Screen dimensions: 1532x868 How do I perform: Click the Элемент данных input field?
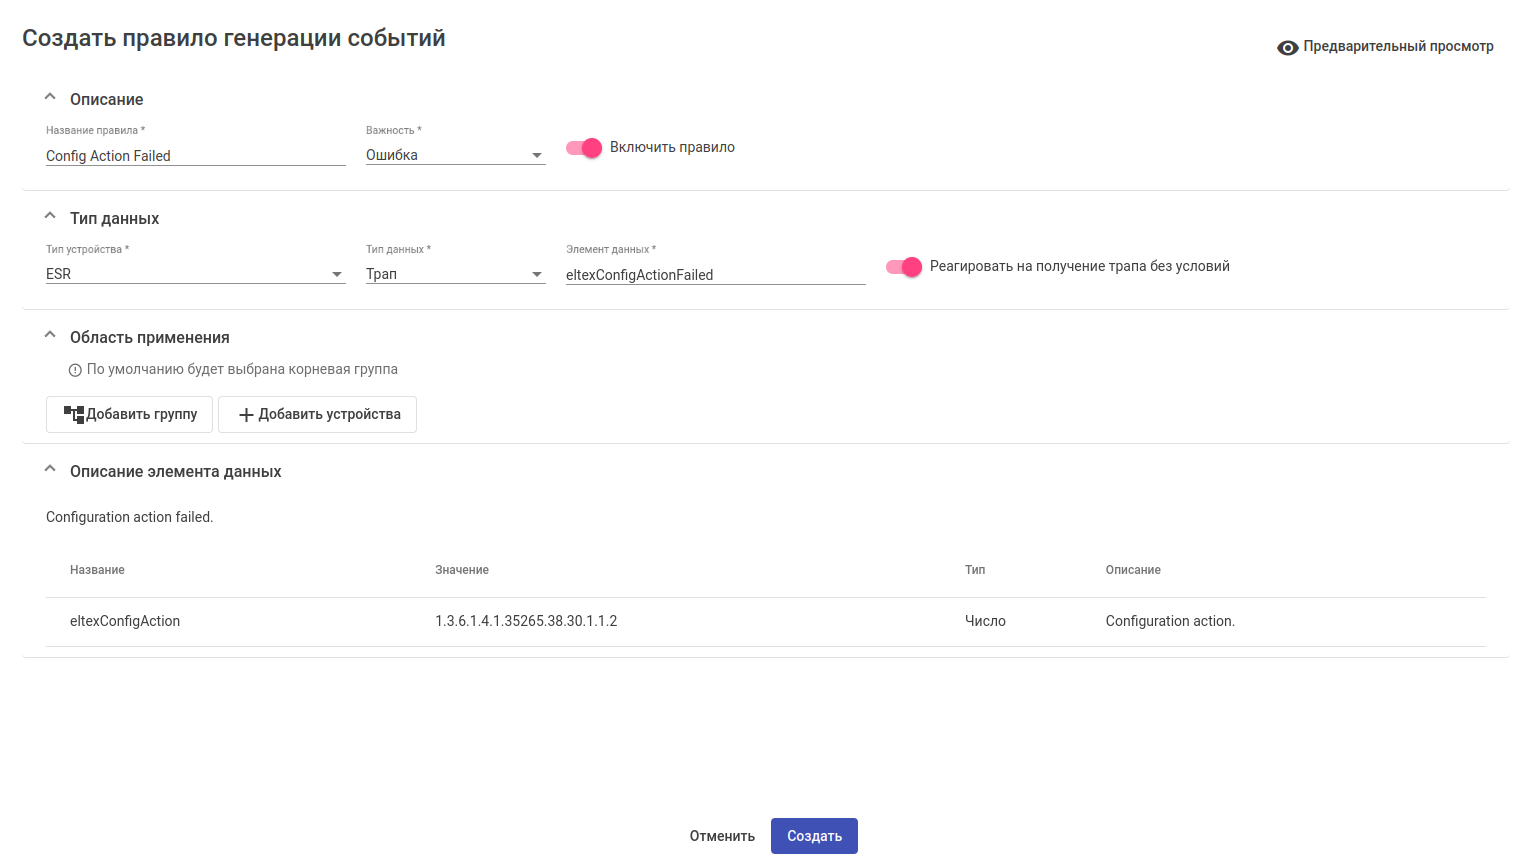715,275
